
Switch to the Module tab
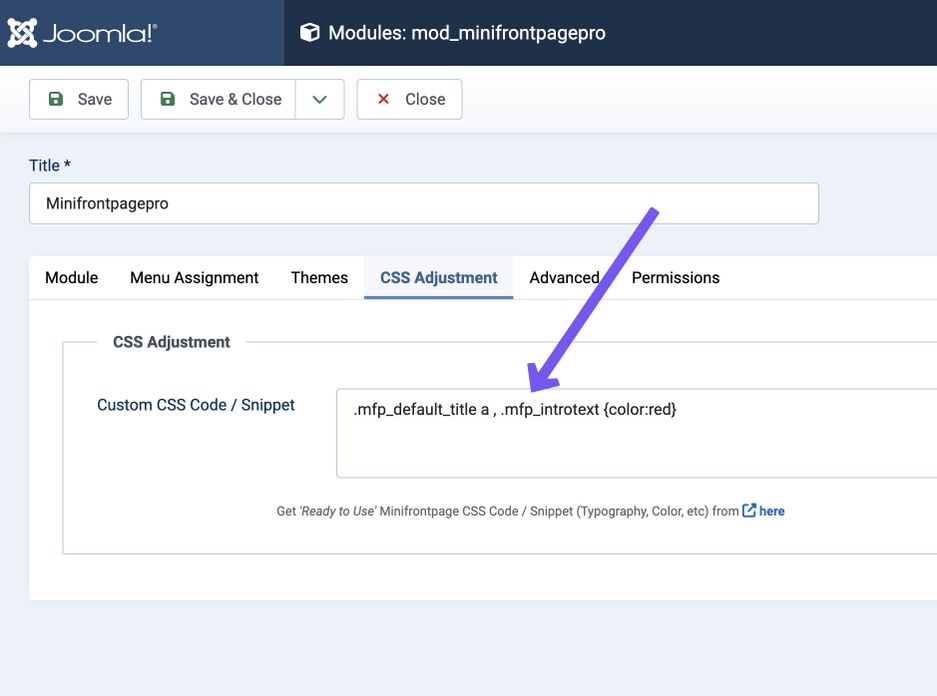coord(71,278)
